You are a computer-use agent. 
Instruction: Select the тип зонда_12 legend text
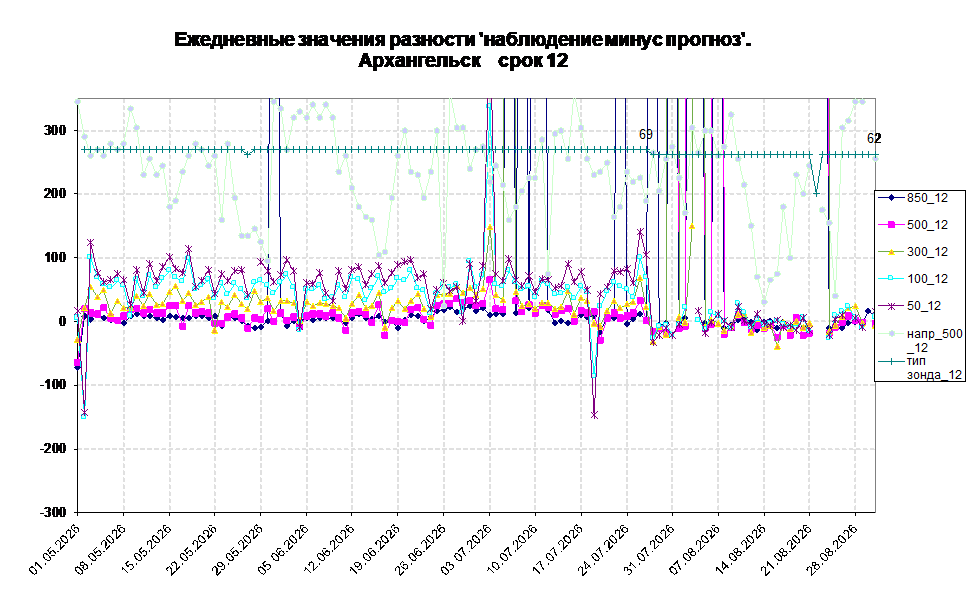point(934,368)
